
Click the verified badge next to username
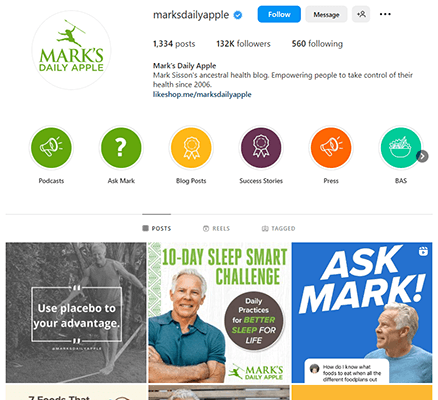(x=238, y=15)
